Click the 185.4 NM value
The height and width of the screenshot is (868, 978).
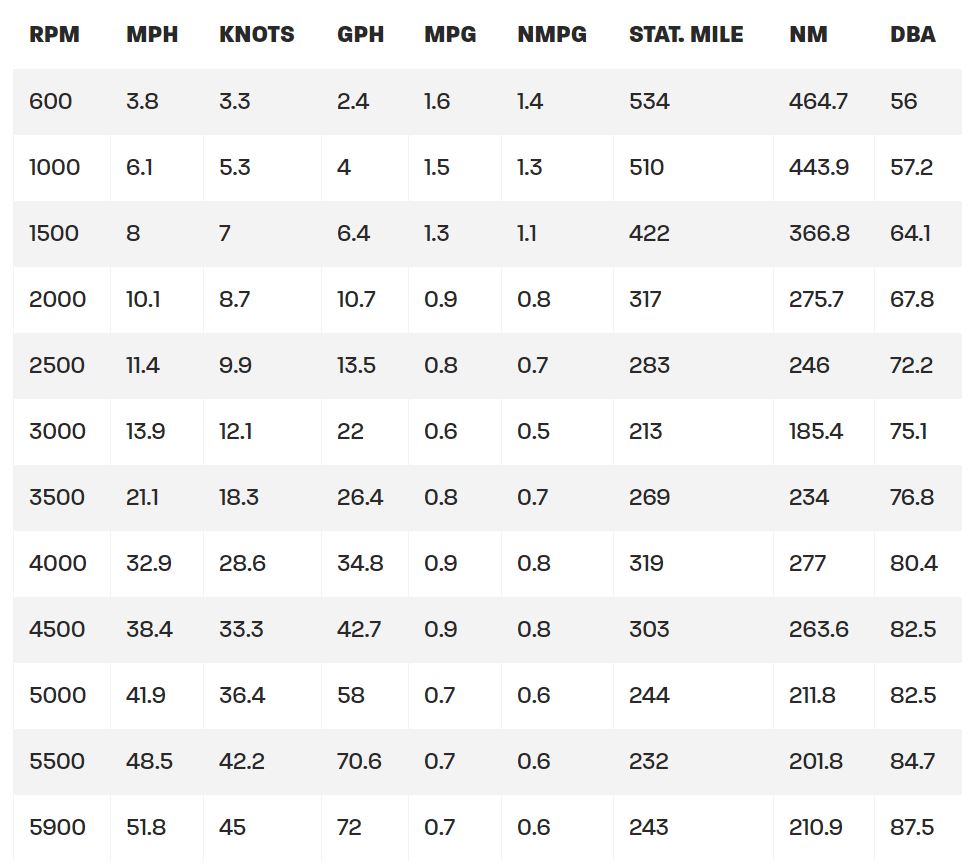[x=816, y=431]
